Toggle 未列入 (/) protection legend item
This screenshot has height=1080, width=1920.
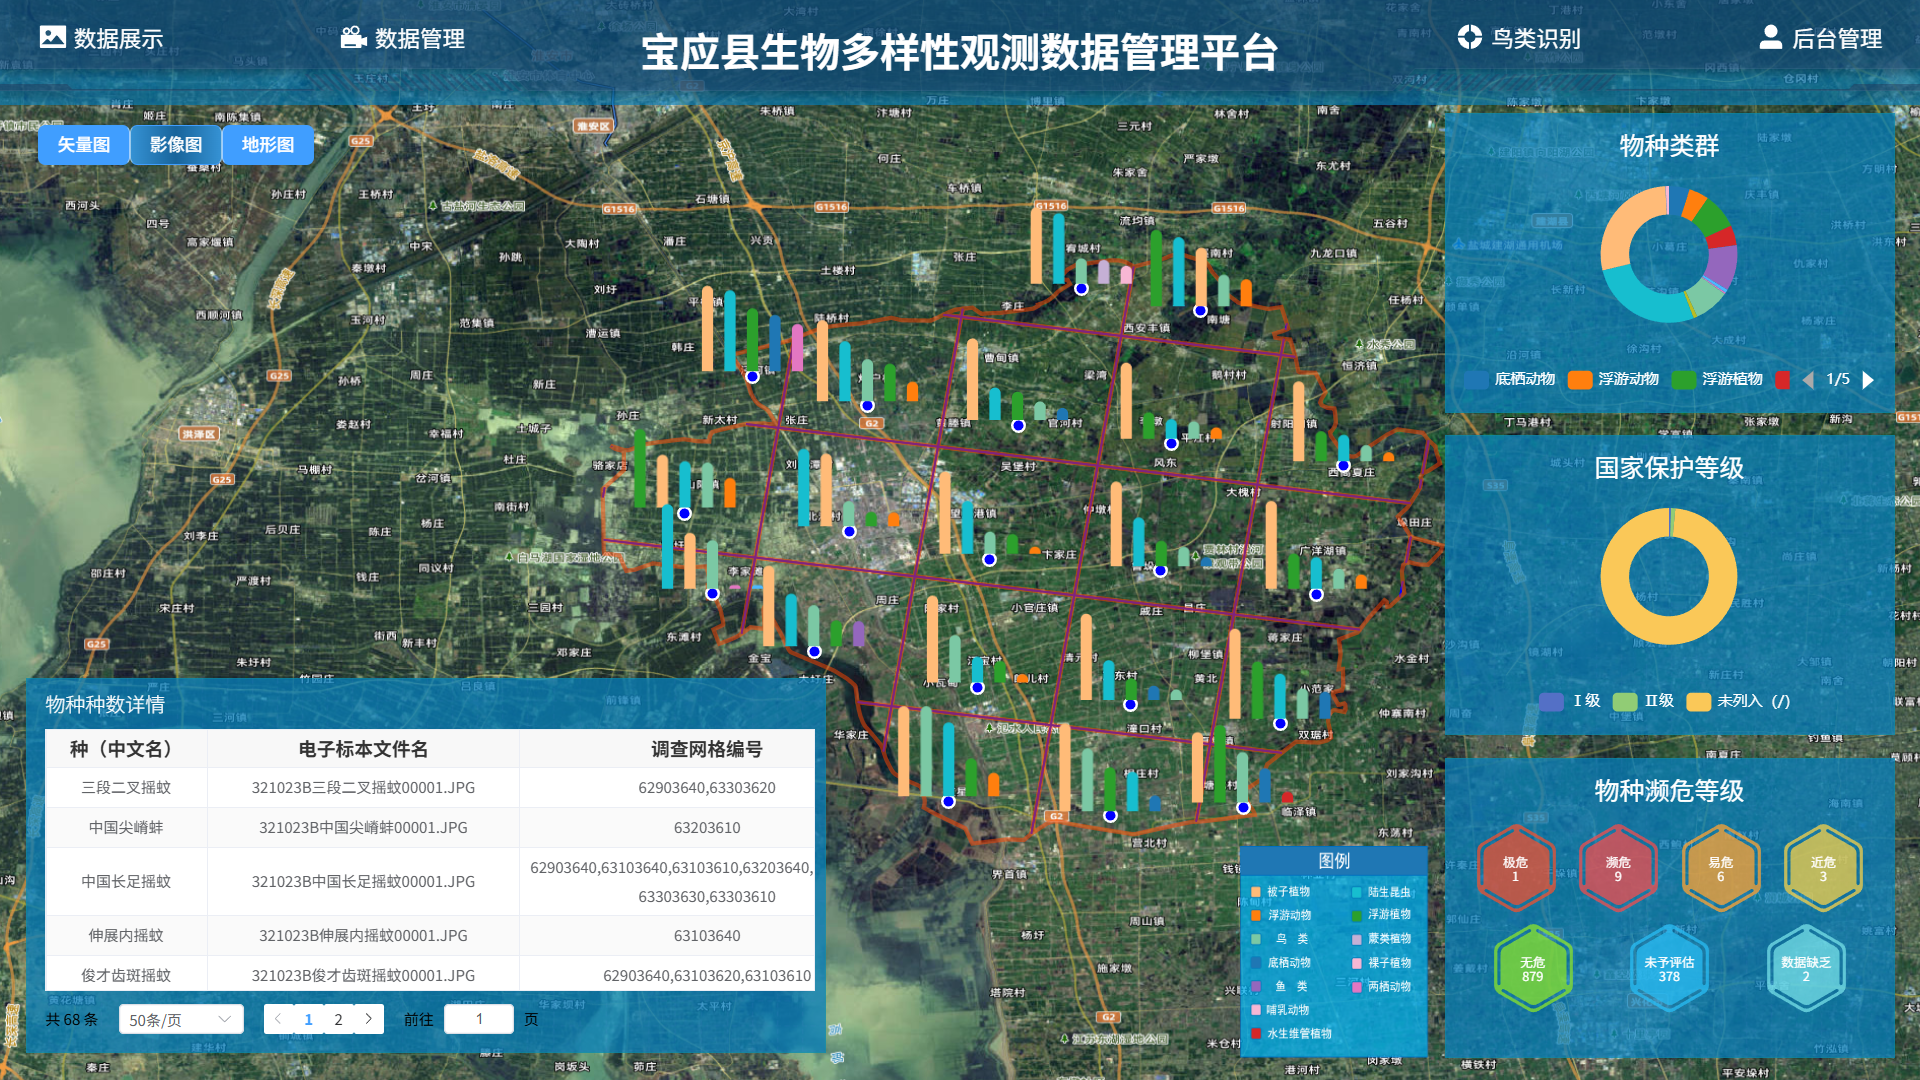pos(1739,701)
